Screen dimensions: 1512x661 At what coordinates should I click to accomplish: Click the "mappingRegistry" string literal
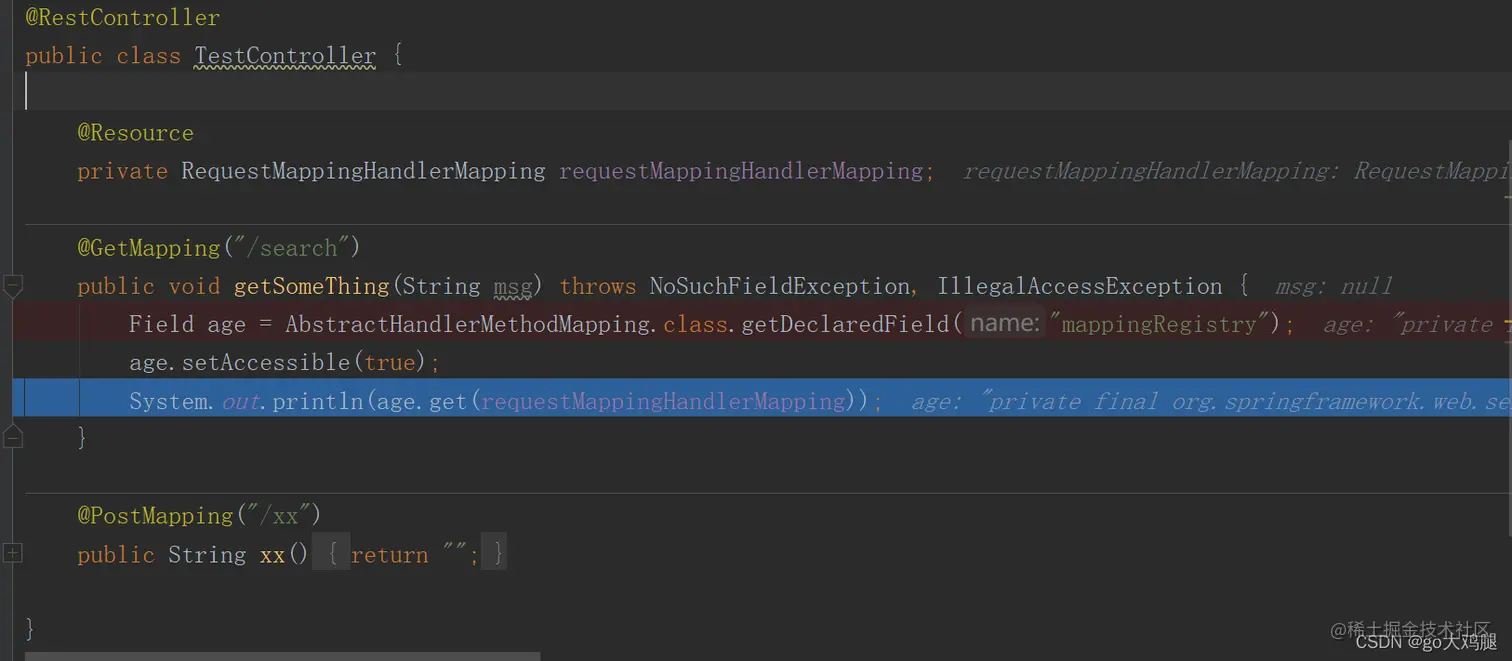[1159, 325]
